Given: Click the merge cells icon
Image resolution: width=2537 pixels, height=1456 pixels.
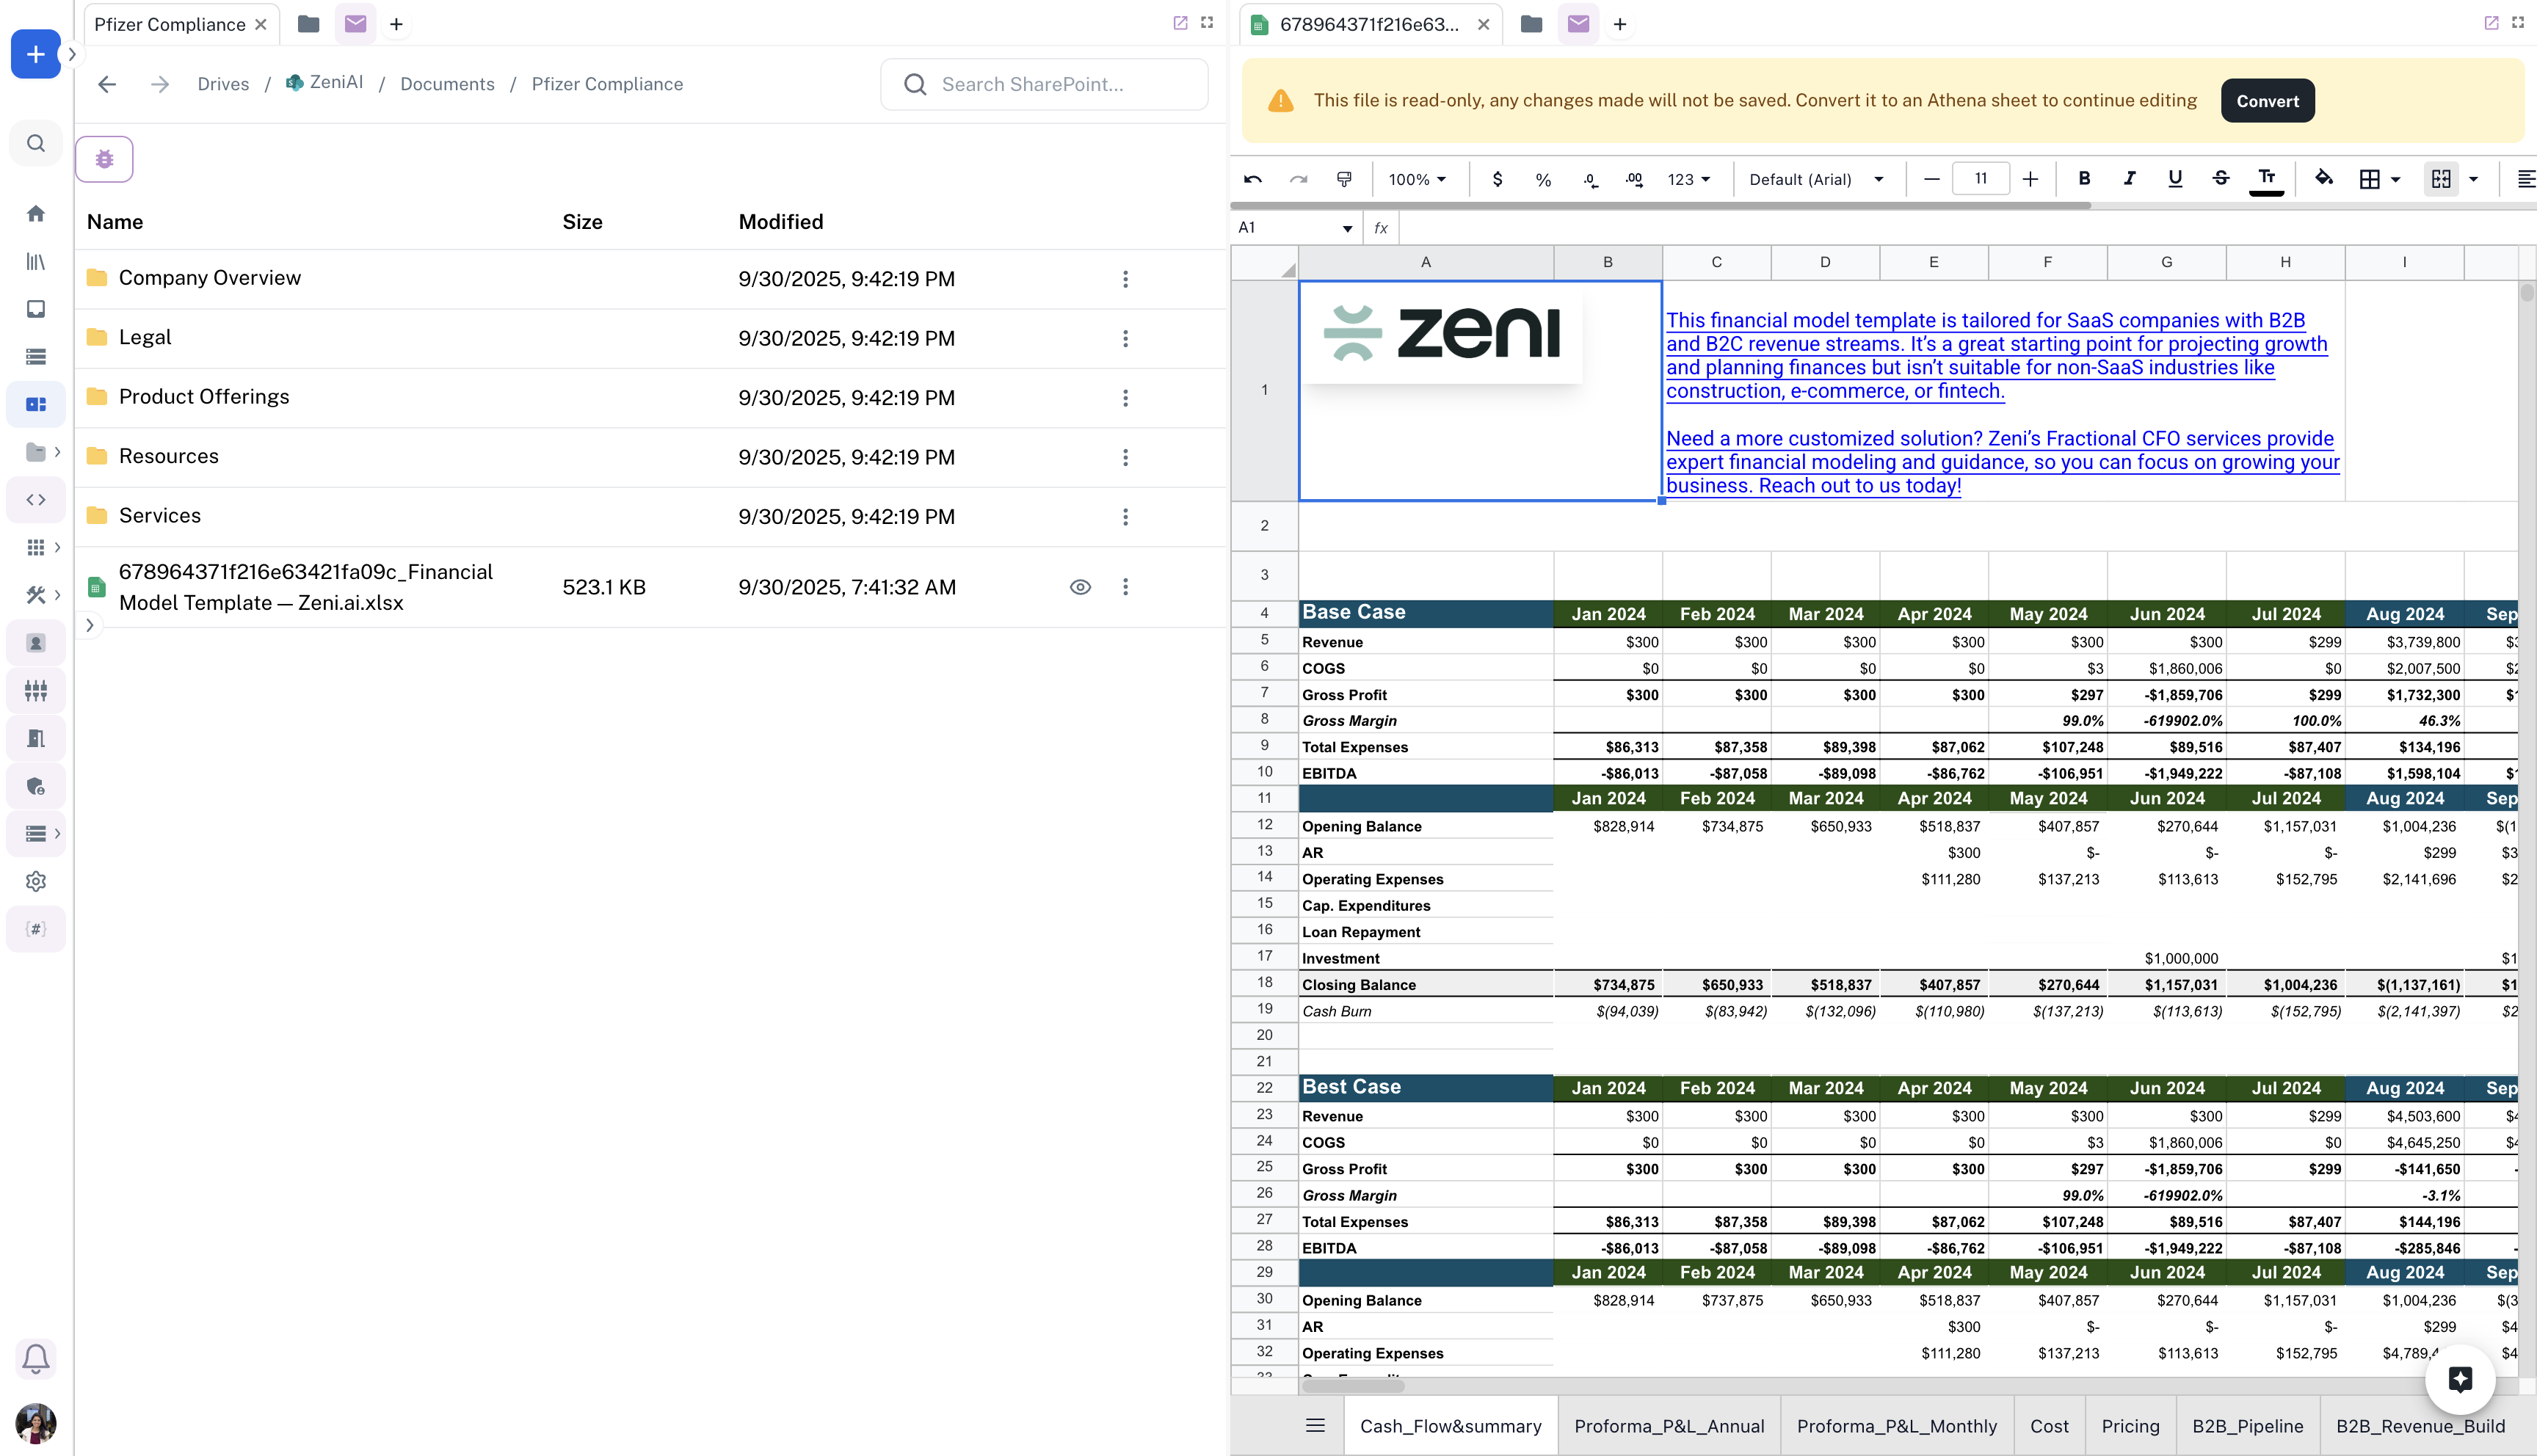Looking at the screenshot, I should (x=2441, y=179).
